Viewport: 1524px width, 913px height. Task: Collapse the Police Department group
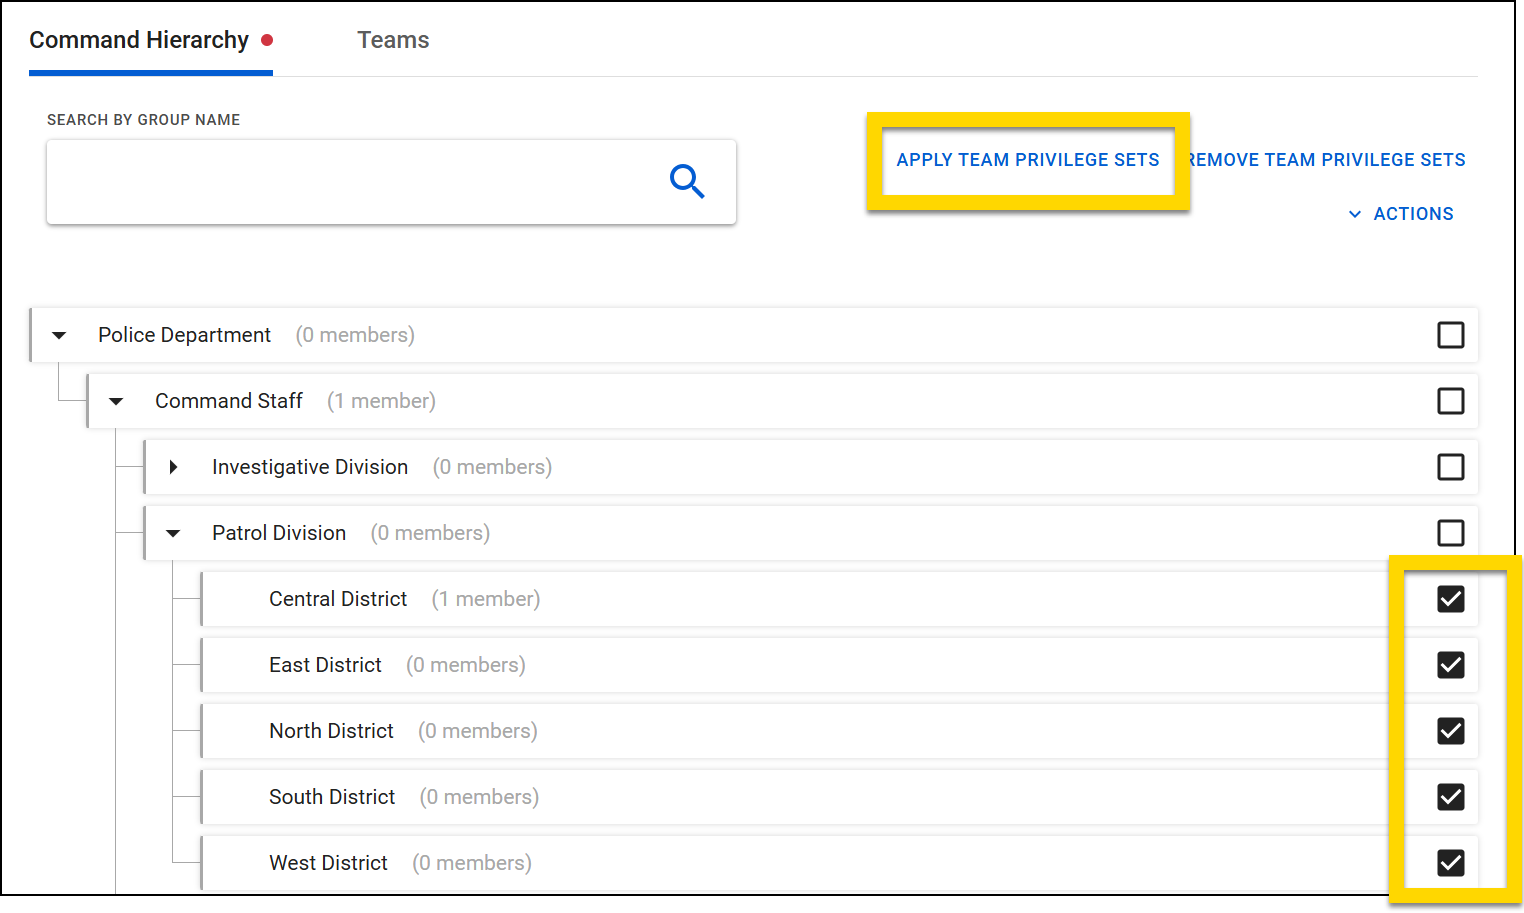pos(59,335)
